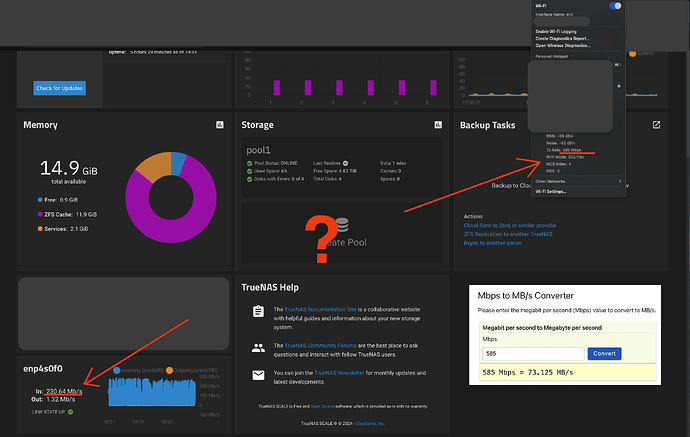
Task: Click the pool1 heading
Action: click(258, 150)
